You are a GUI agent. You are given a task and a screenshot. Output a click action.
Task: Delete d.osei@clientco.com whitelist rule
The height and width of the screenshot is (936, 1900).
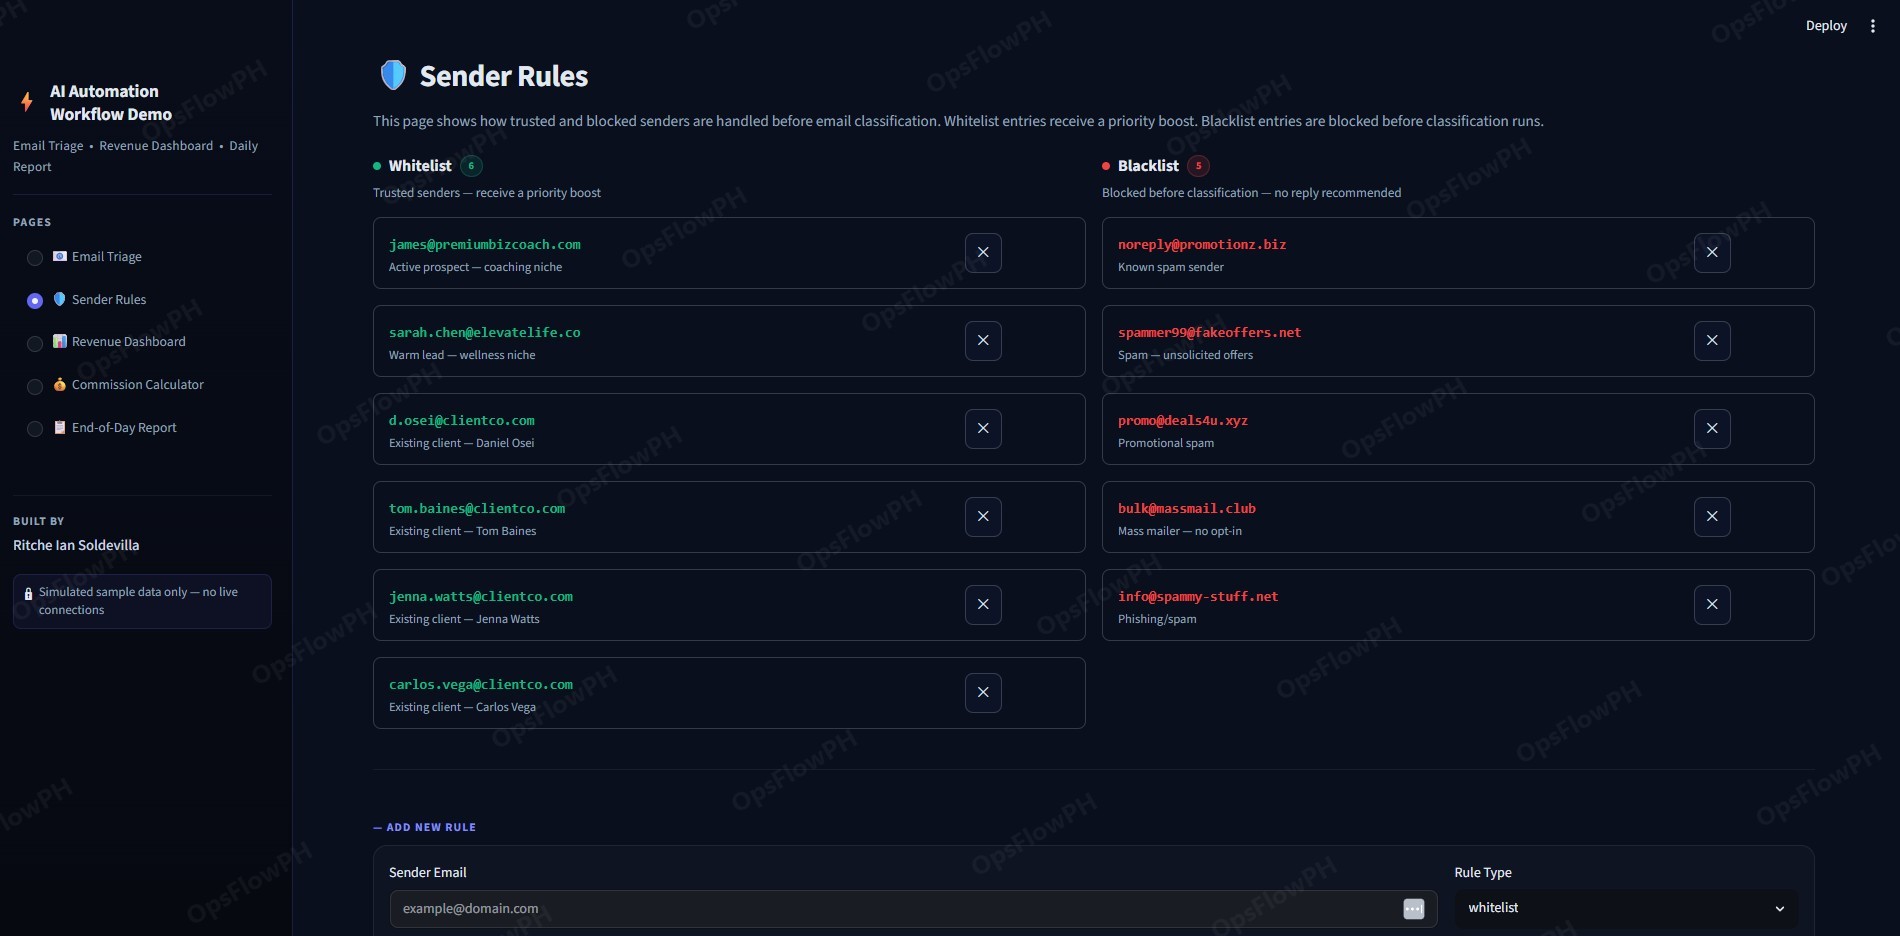[x=983, y=429]
